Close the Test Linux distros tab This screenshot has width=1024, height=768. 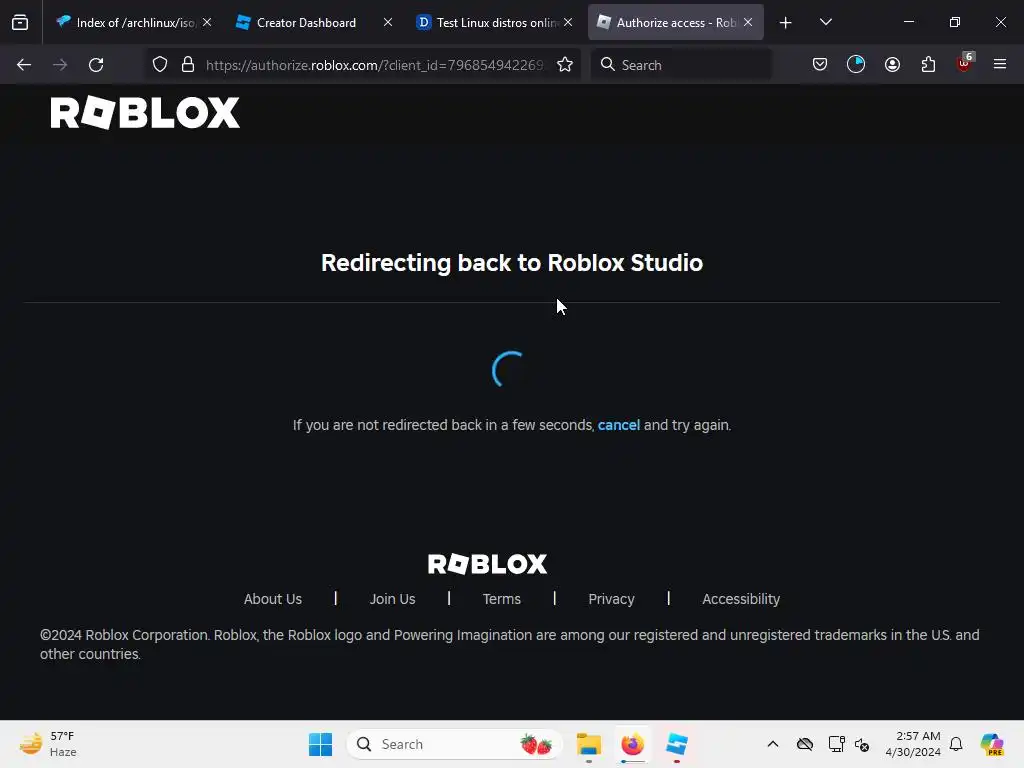[x=568, y=22]
